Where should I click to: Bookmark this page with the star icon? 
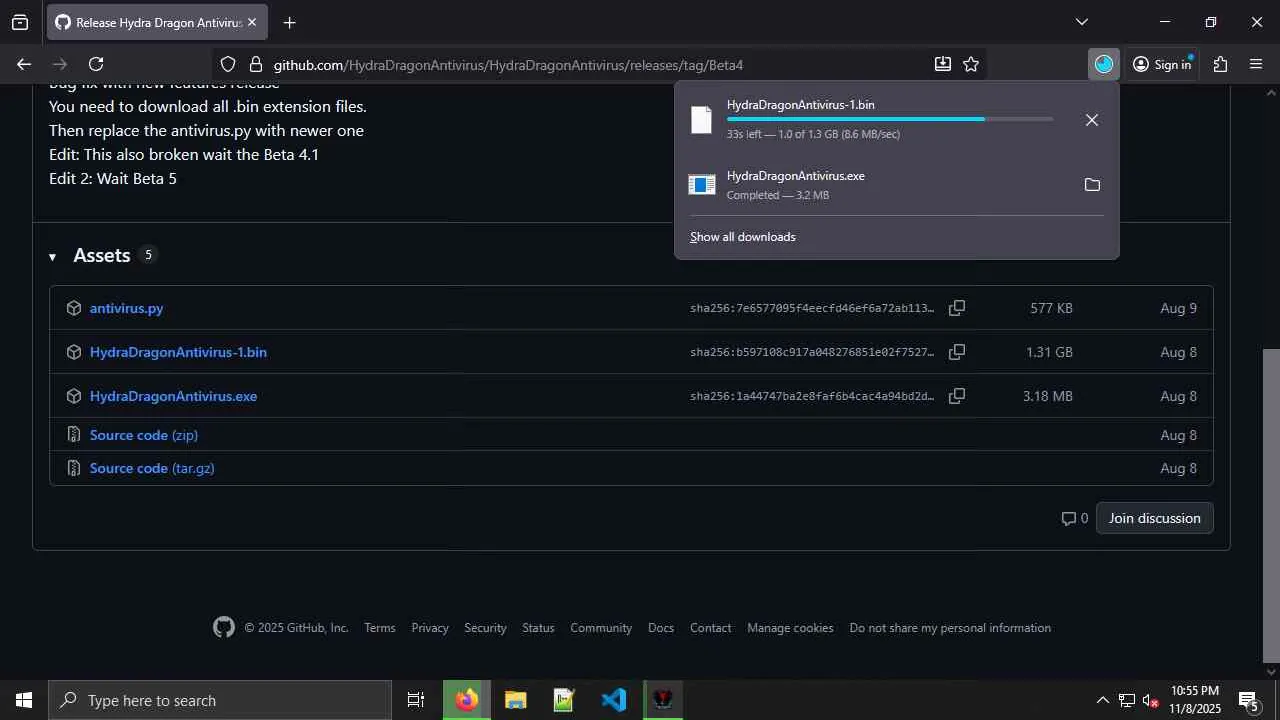(x=971, y=64)
